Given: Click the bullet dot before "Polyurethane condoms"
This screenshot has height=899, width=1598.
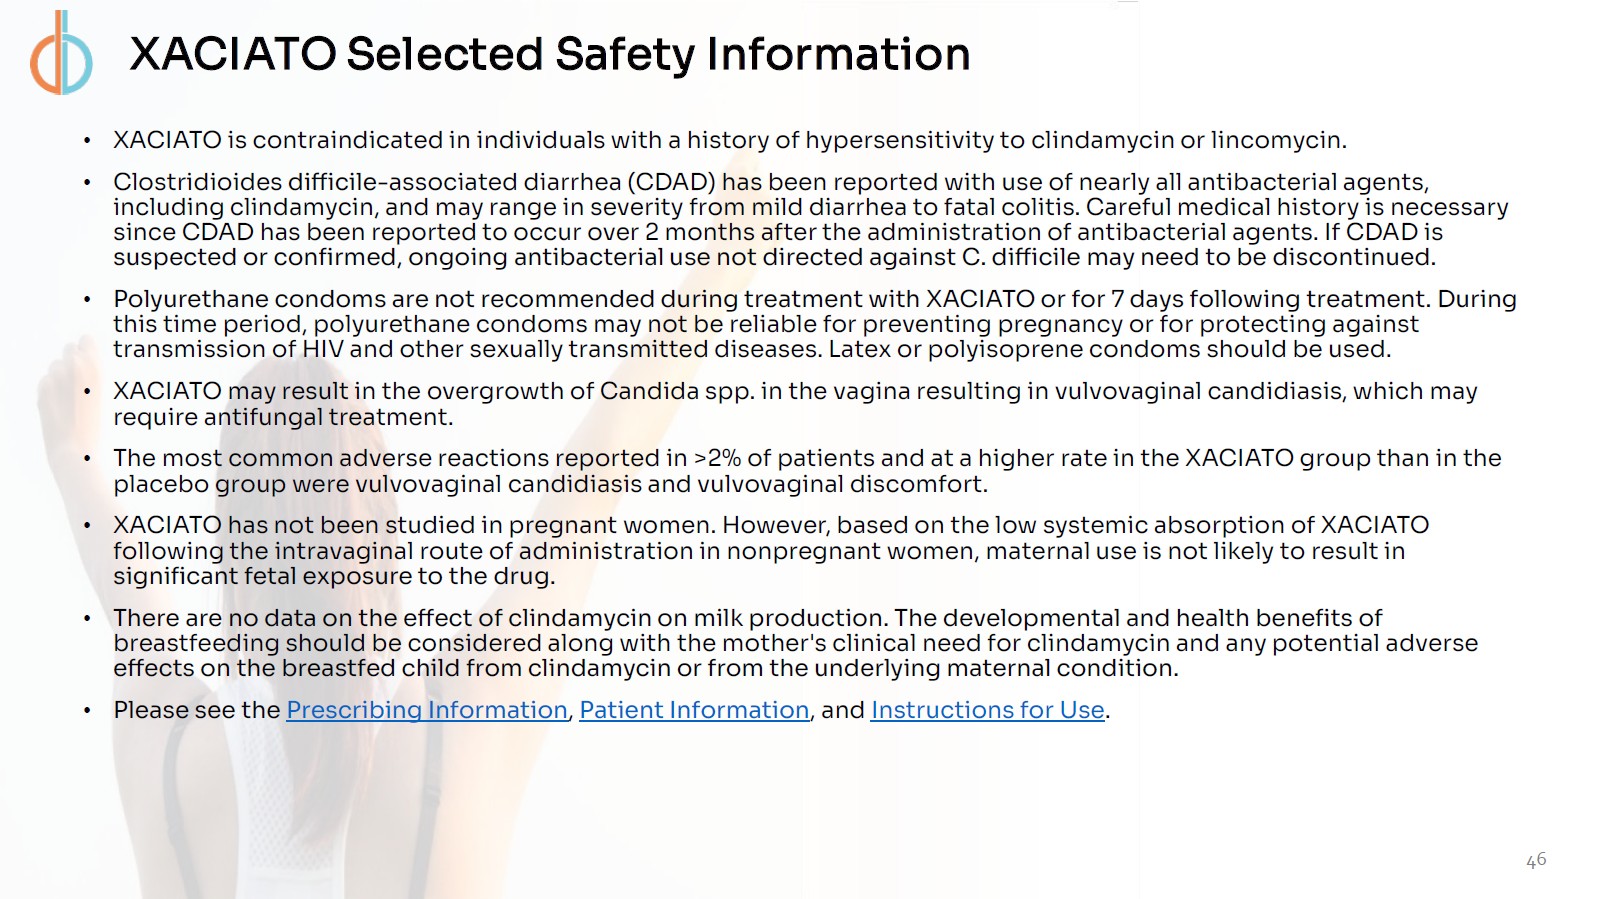Looking at the screenshot, I should point(88,300).
